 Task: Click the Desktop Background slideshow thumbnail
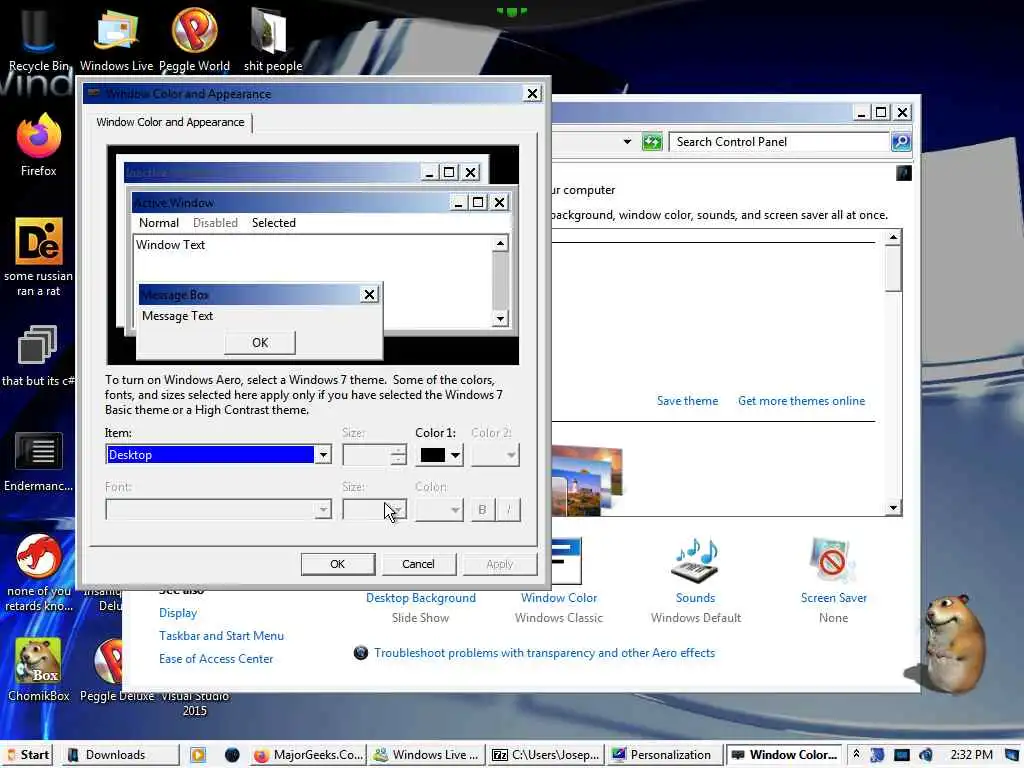click(586, 479)
